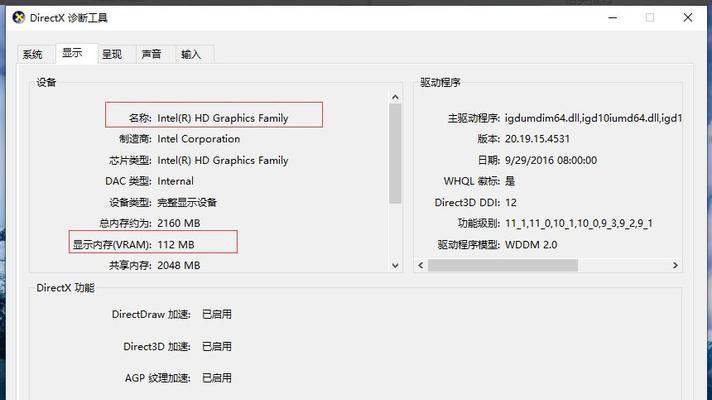Switch to the 系统 tab

(32, 54)
